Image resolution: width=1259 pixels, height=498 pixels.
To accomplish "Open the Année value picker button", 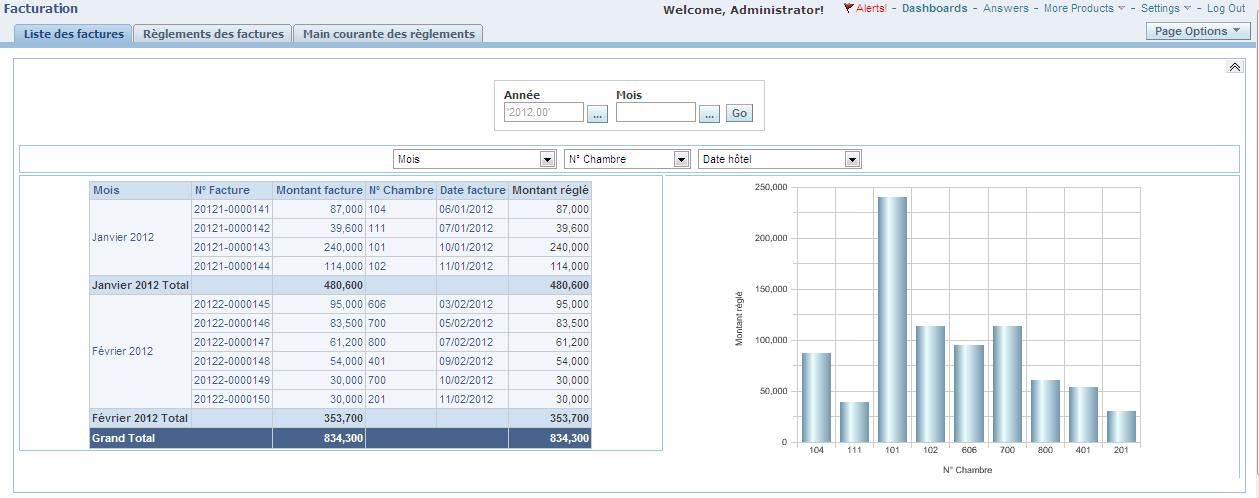I will click(x=597, y=114).
